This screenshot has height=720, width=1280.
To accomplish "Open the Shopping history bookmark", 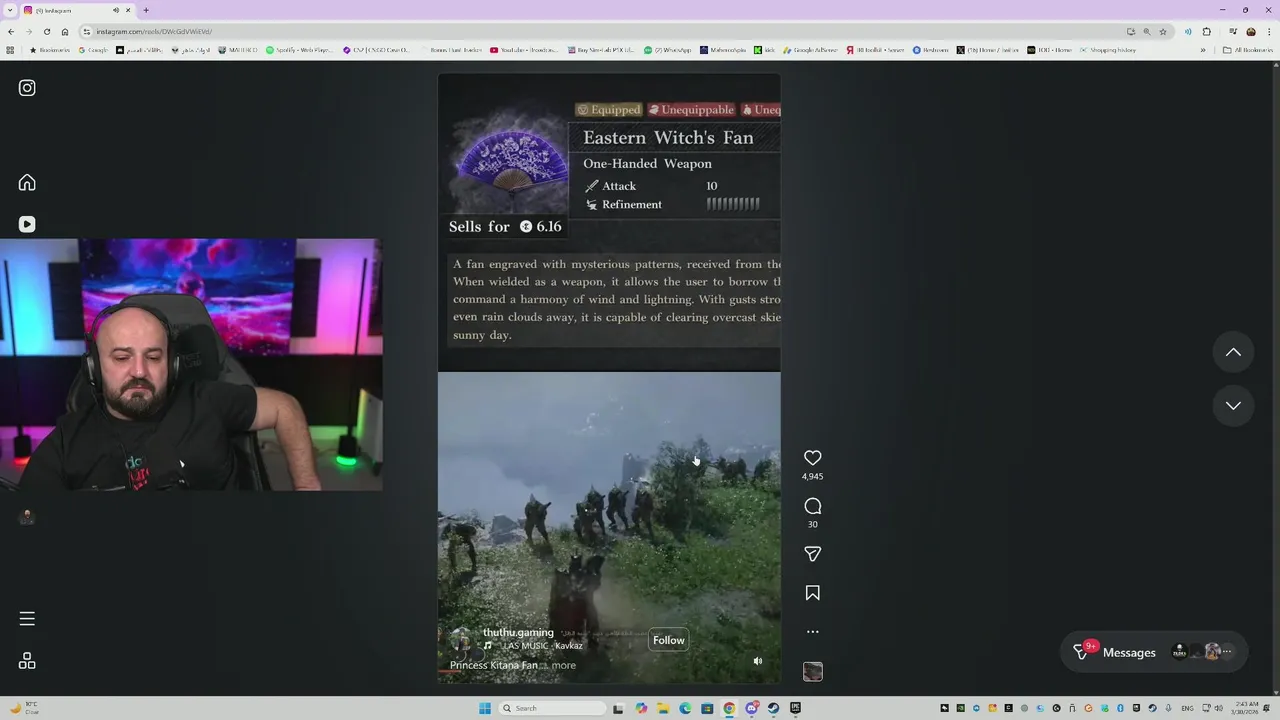I will pos(1107,50).
